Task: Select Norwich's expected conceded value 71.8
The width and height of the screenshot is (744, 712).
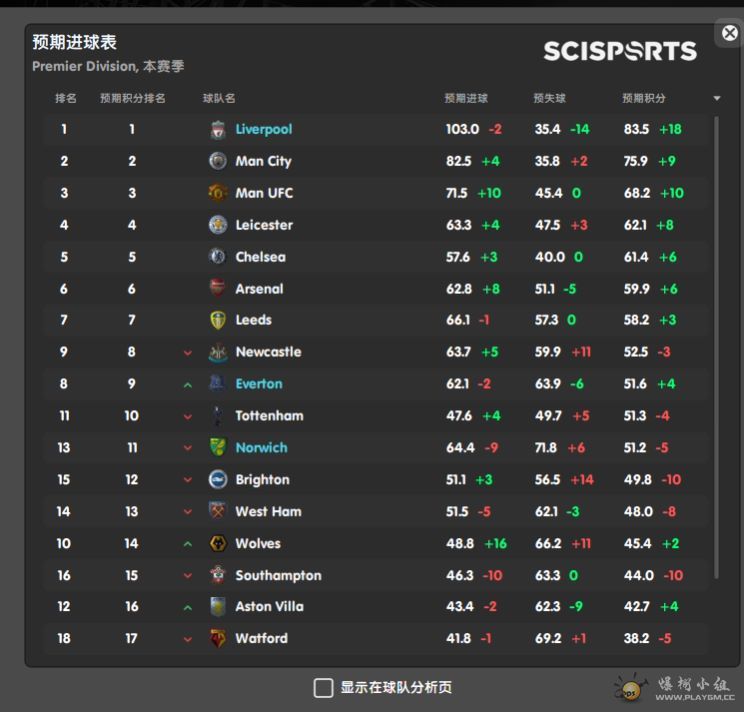Action: pyautogui.click(x=546, y=448)
